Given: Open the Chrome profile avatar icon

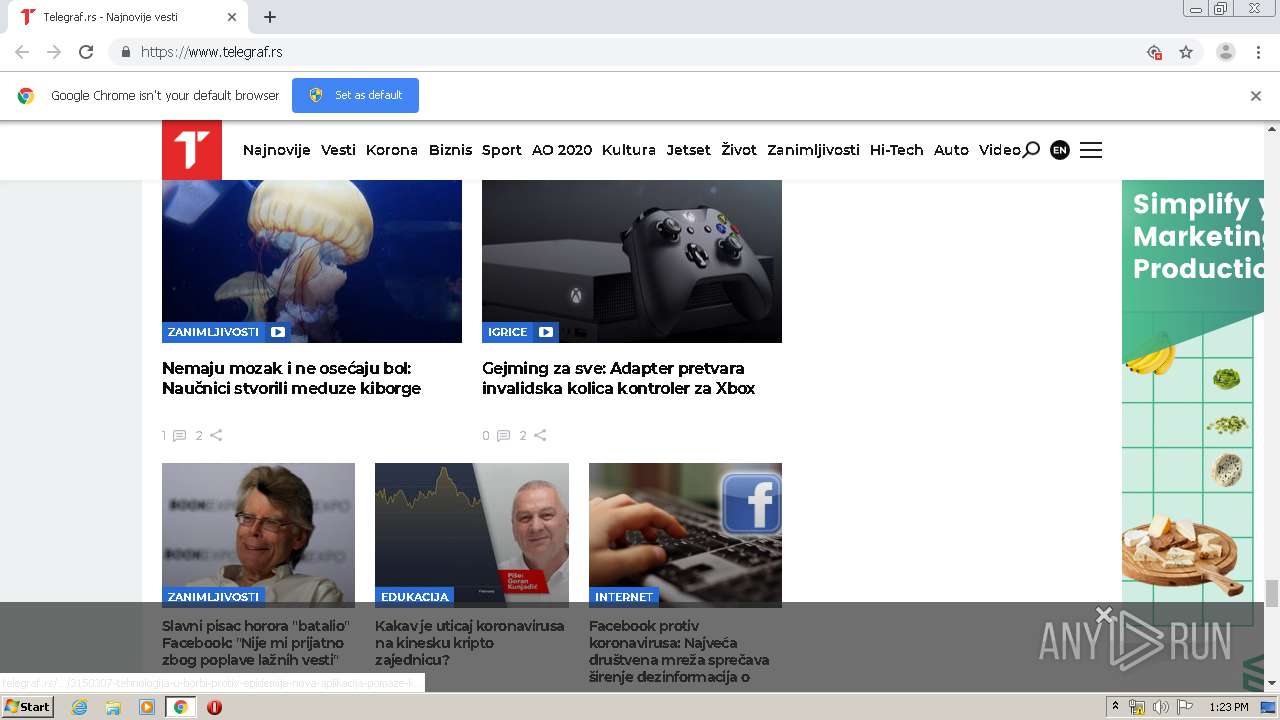Looking at the screenshot, I should coord(1226,52).
